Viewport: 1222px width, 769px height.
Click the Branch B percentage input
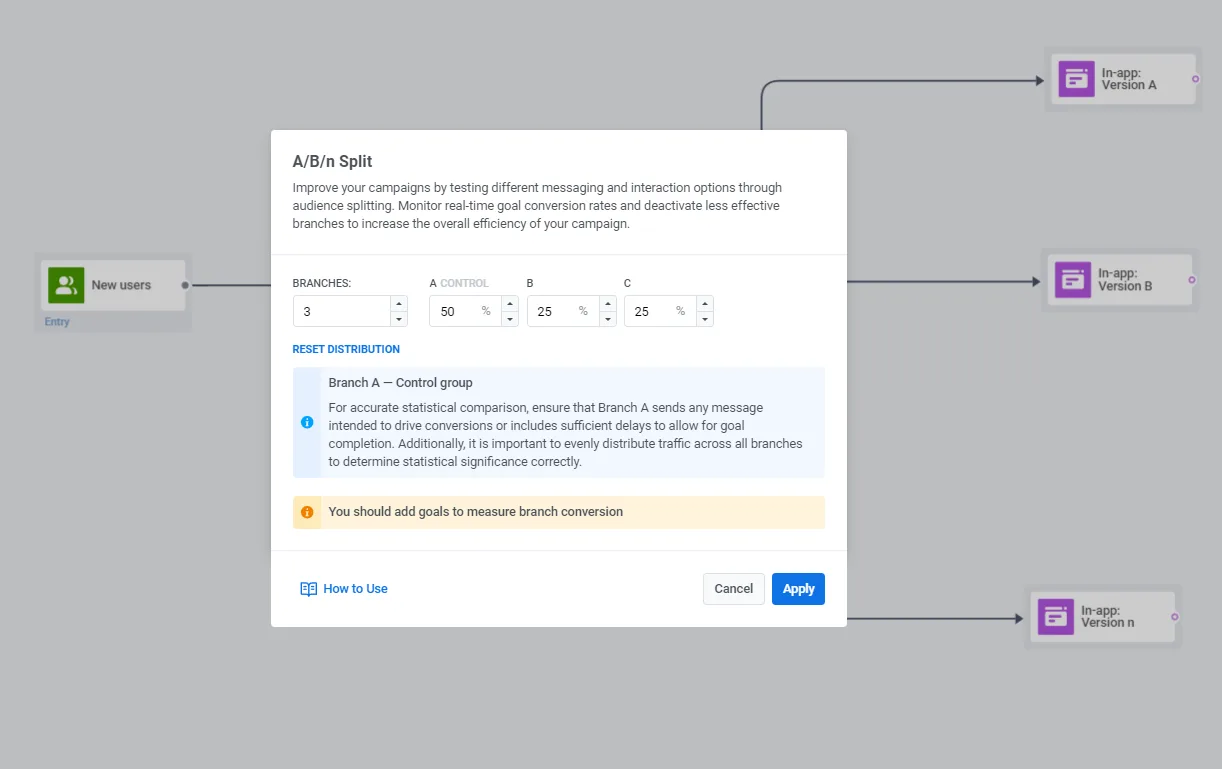pos(550,311)
